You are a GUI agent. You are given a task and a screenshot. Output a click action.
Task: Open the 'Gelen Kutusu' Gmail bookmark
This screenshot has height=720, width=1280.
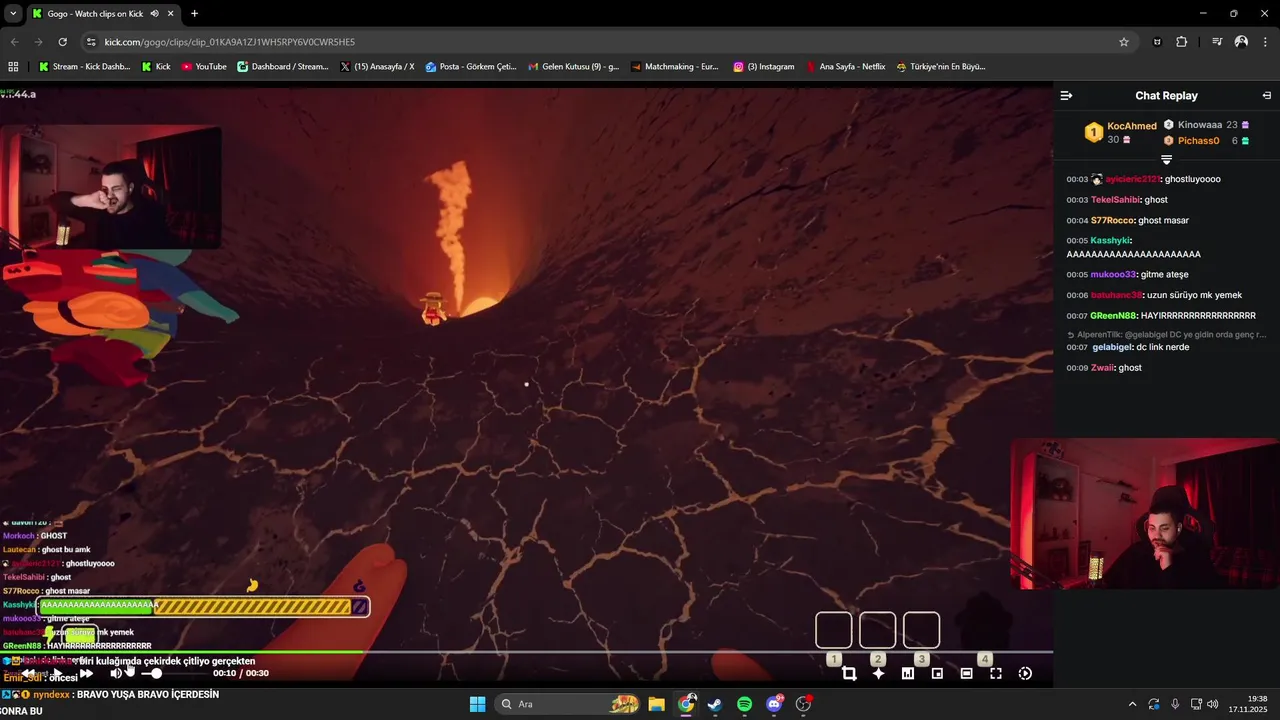574,67
